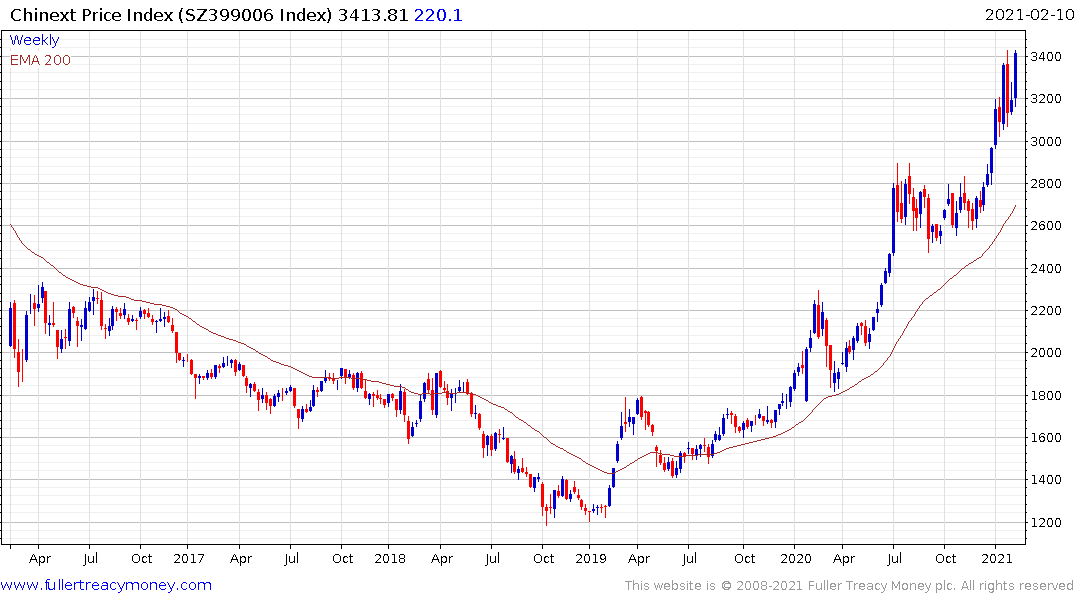Click the 1200 price axis label

coord(1046,522)
